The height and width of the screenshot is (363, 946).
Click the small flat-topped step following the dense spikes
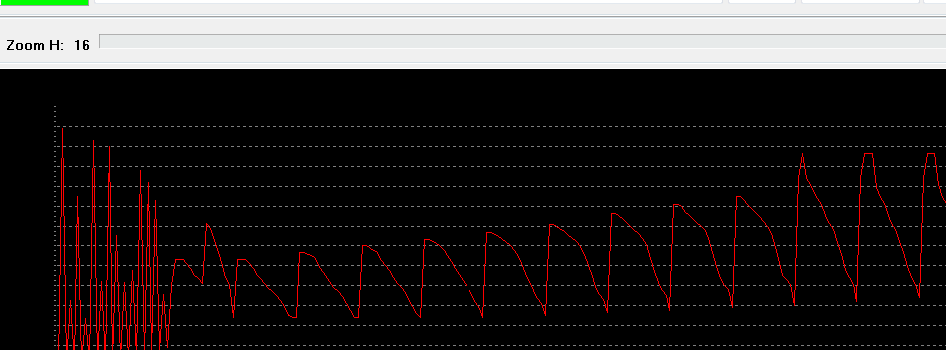(179, 260)
